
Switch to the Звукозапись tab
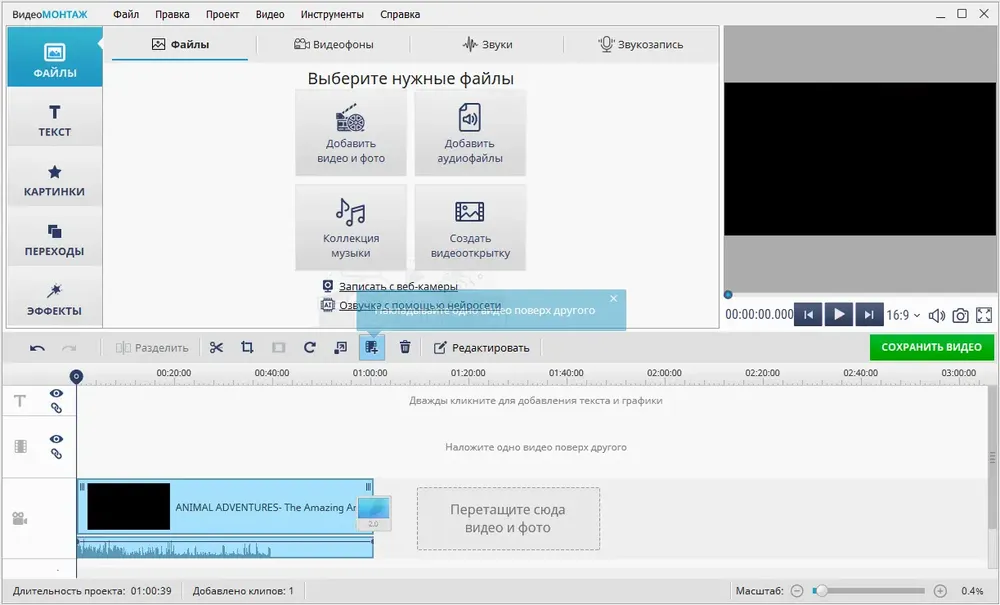(640, 45)
